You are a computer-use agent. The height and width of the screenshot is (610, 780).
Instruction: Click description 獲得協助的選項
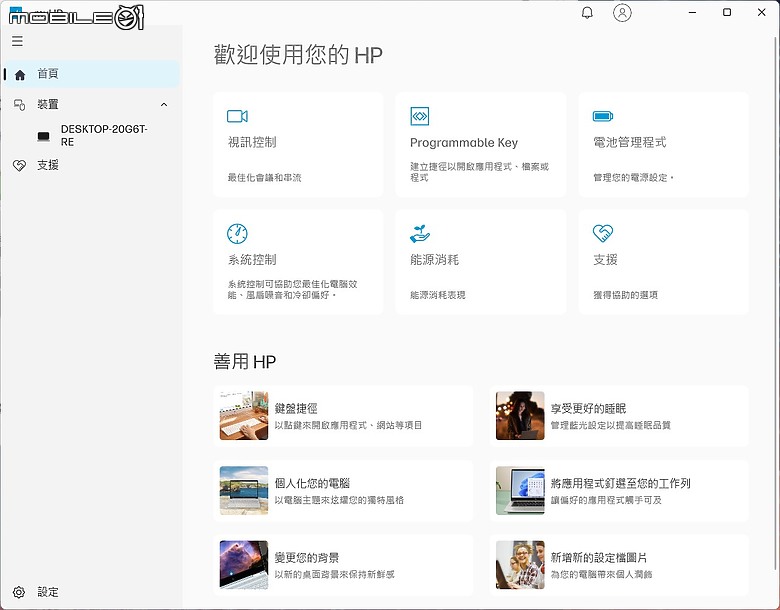[x=625, y=295]
